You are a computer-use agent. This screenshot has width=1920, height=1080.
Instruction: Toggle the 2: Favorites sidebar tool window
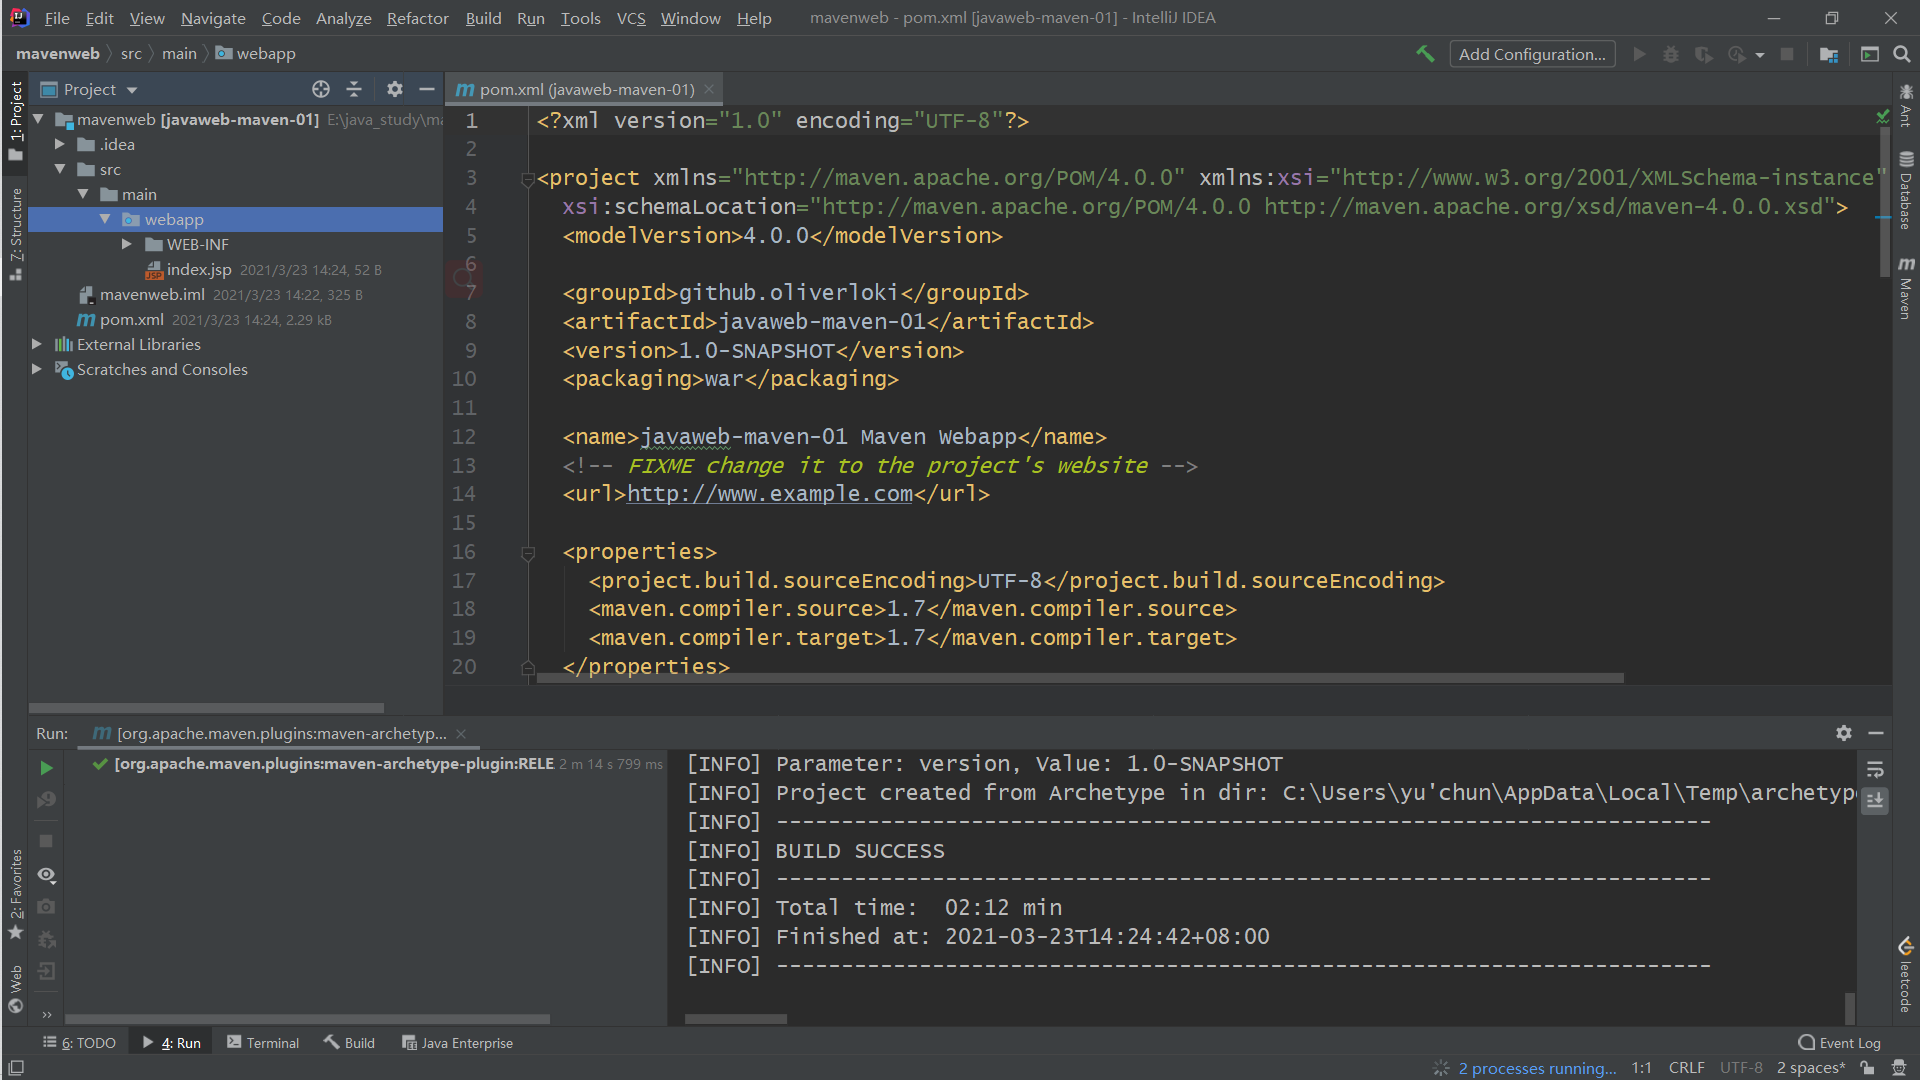tap(15, 893)
